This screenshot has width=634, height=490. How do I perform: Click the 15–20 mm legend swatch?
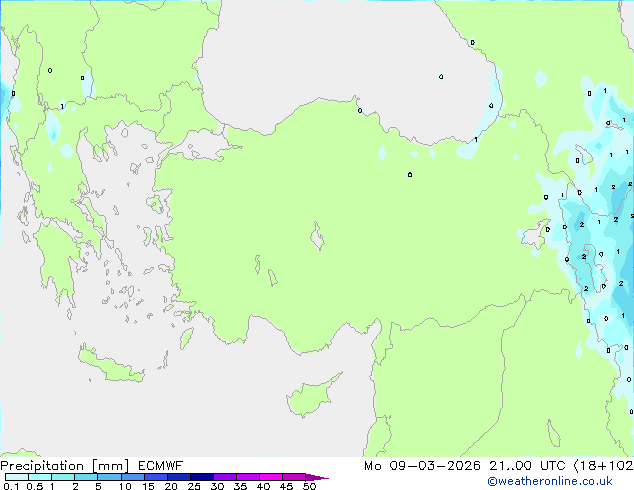[x=156, y=477]
